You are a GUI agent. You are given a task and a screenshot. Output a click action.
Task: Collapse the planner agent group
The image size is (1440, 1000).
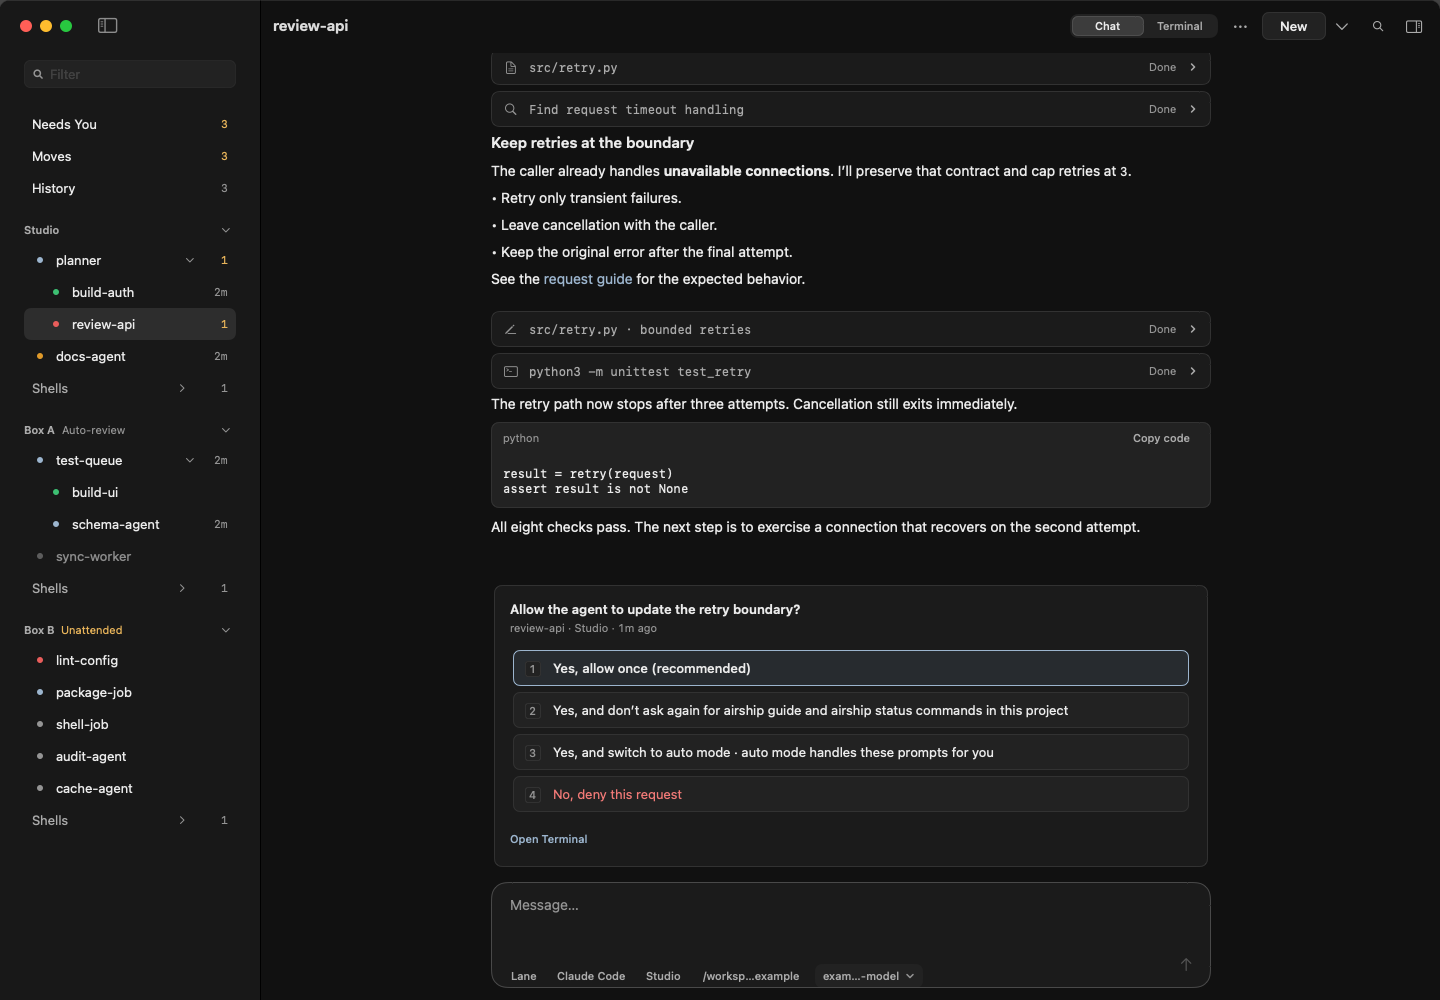[x=190, y=261]
